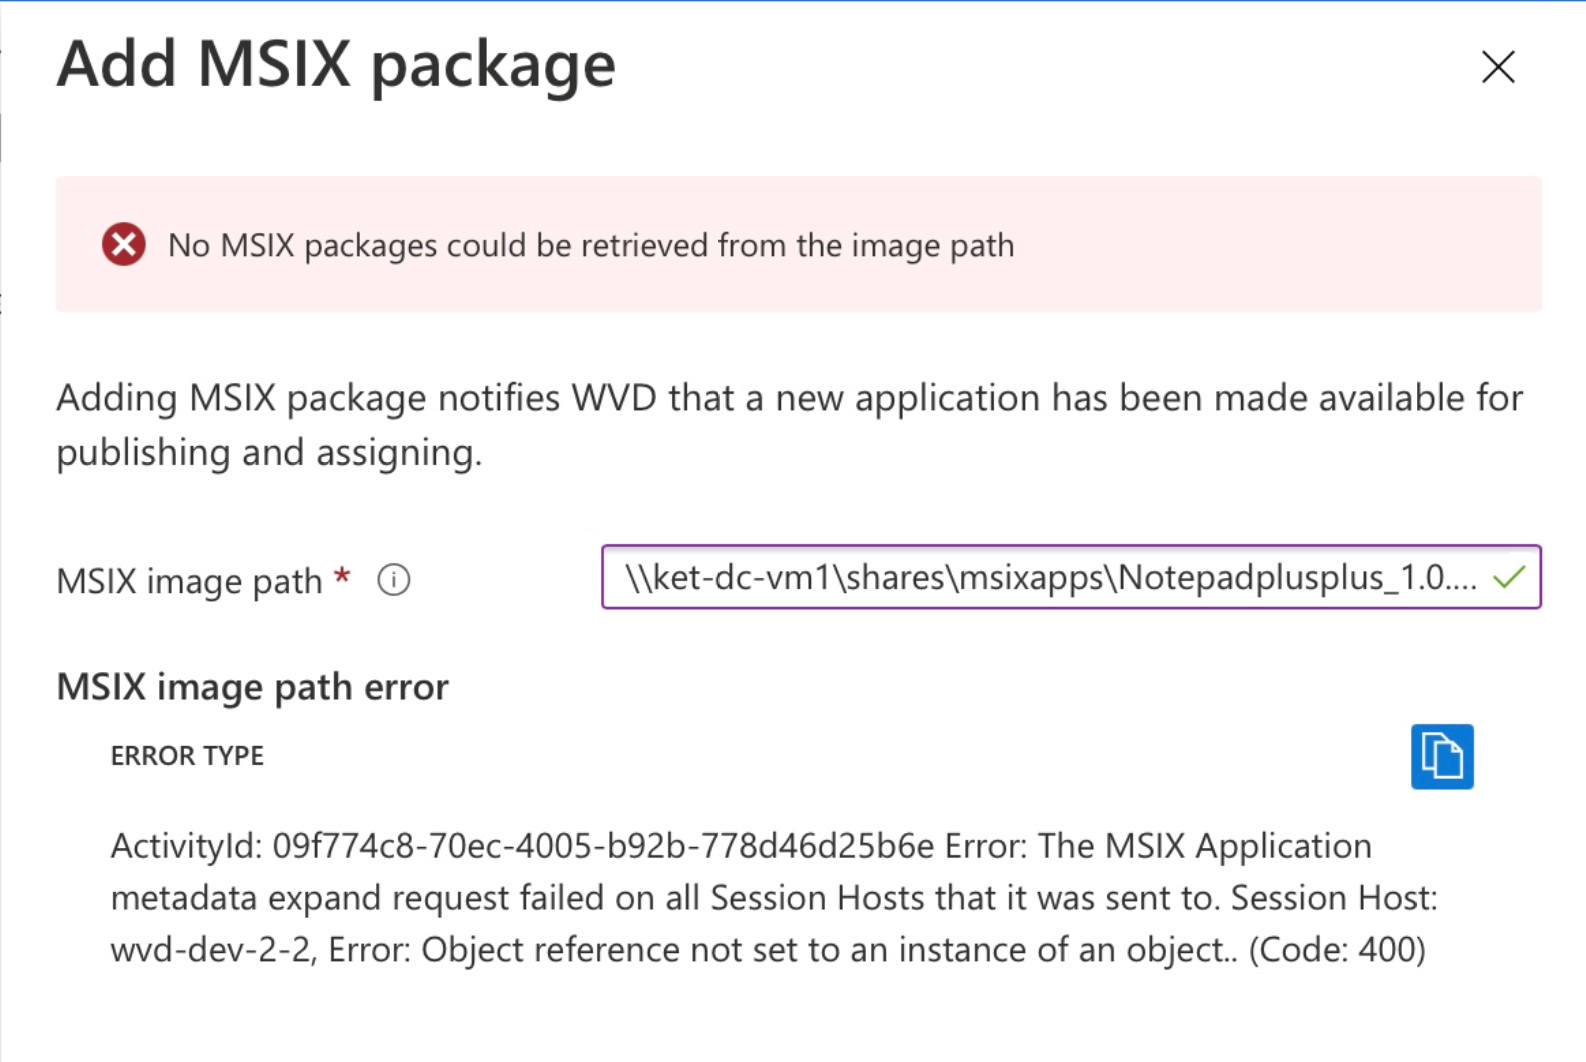Click the required asterisk beside MSIX image path

[342, 577]
